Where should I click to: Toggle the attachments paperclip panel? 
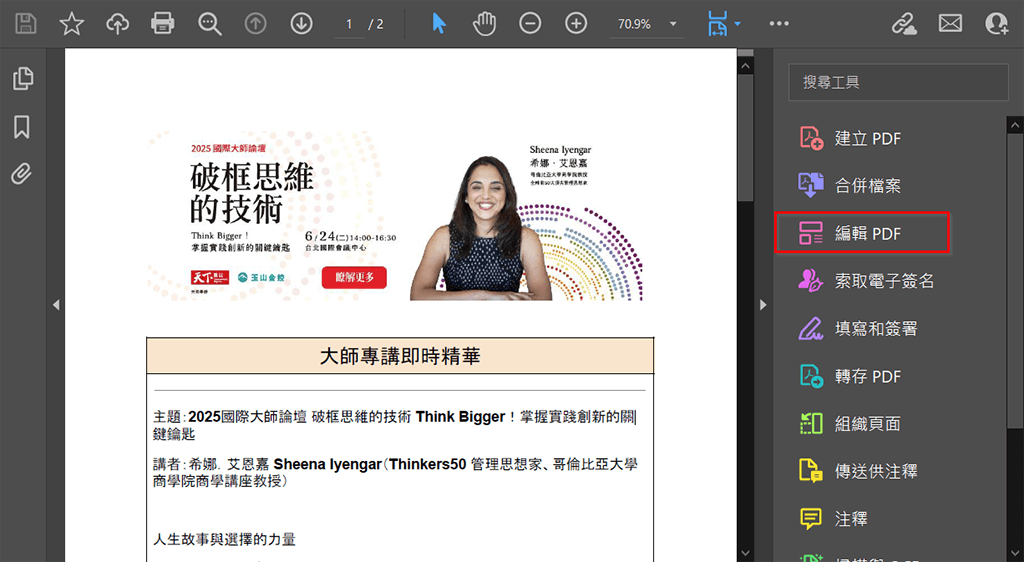(x=22, y=174)
